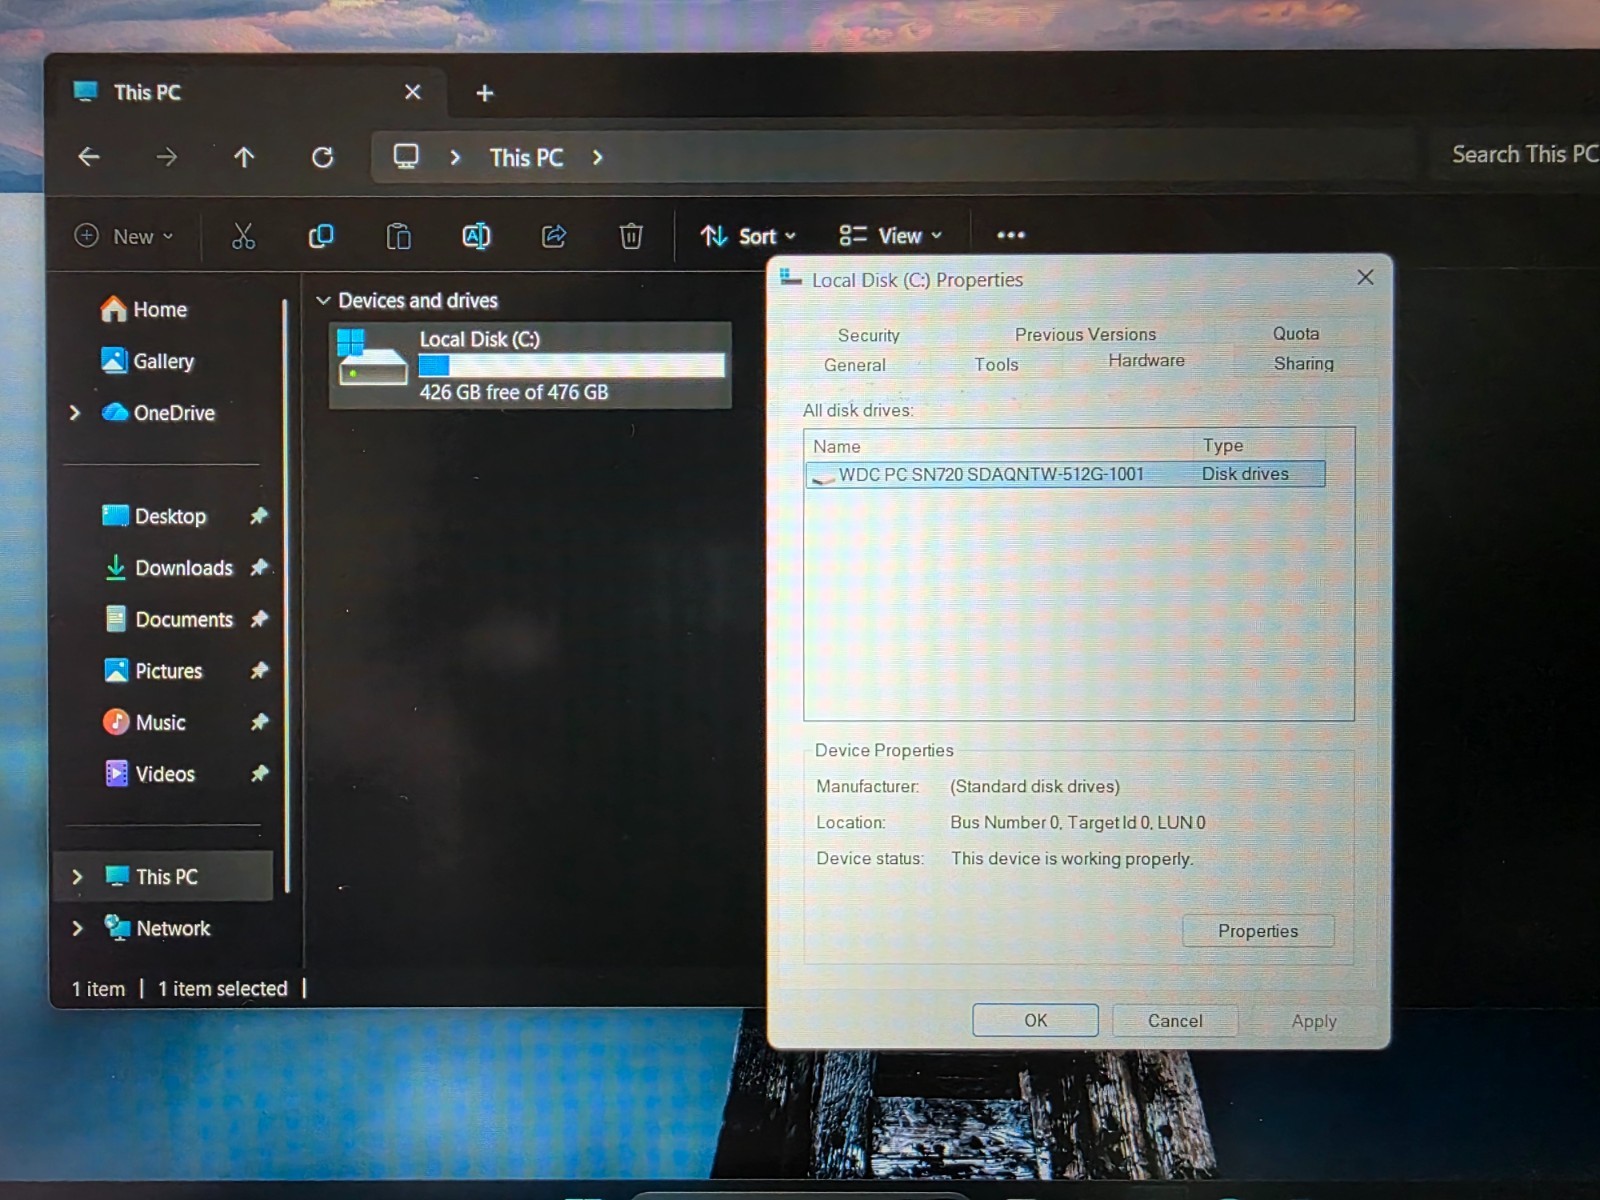Click the Search This PC field
Viewport: 1600px width, 1200px height.
coord(1518,154)
